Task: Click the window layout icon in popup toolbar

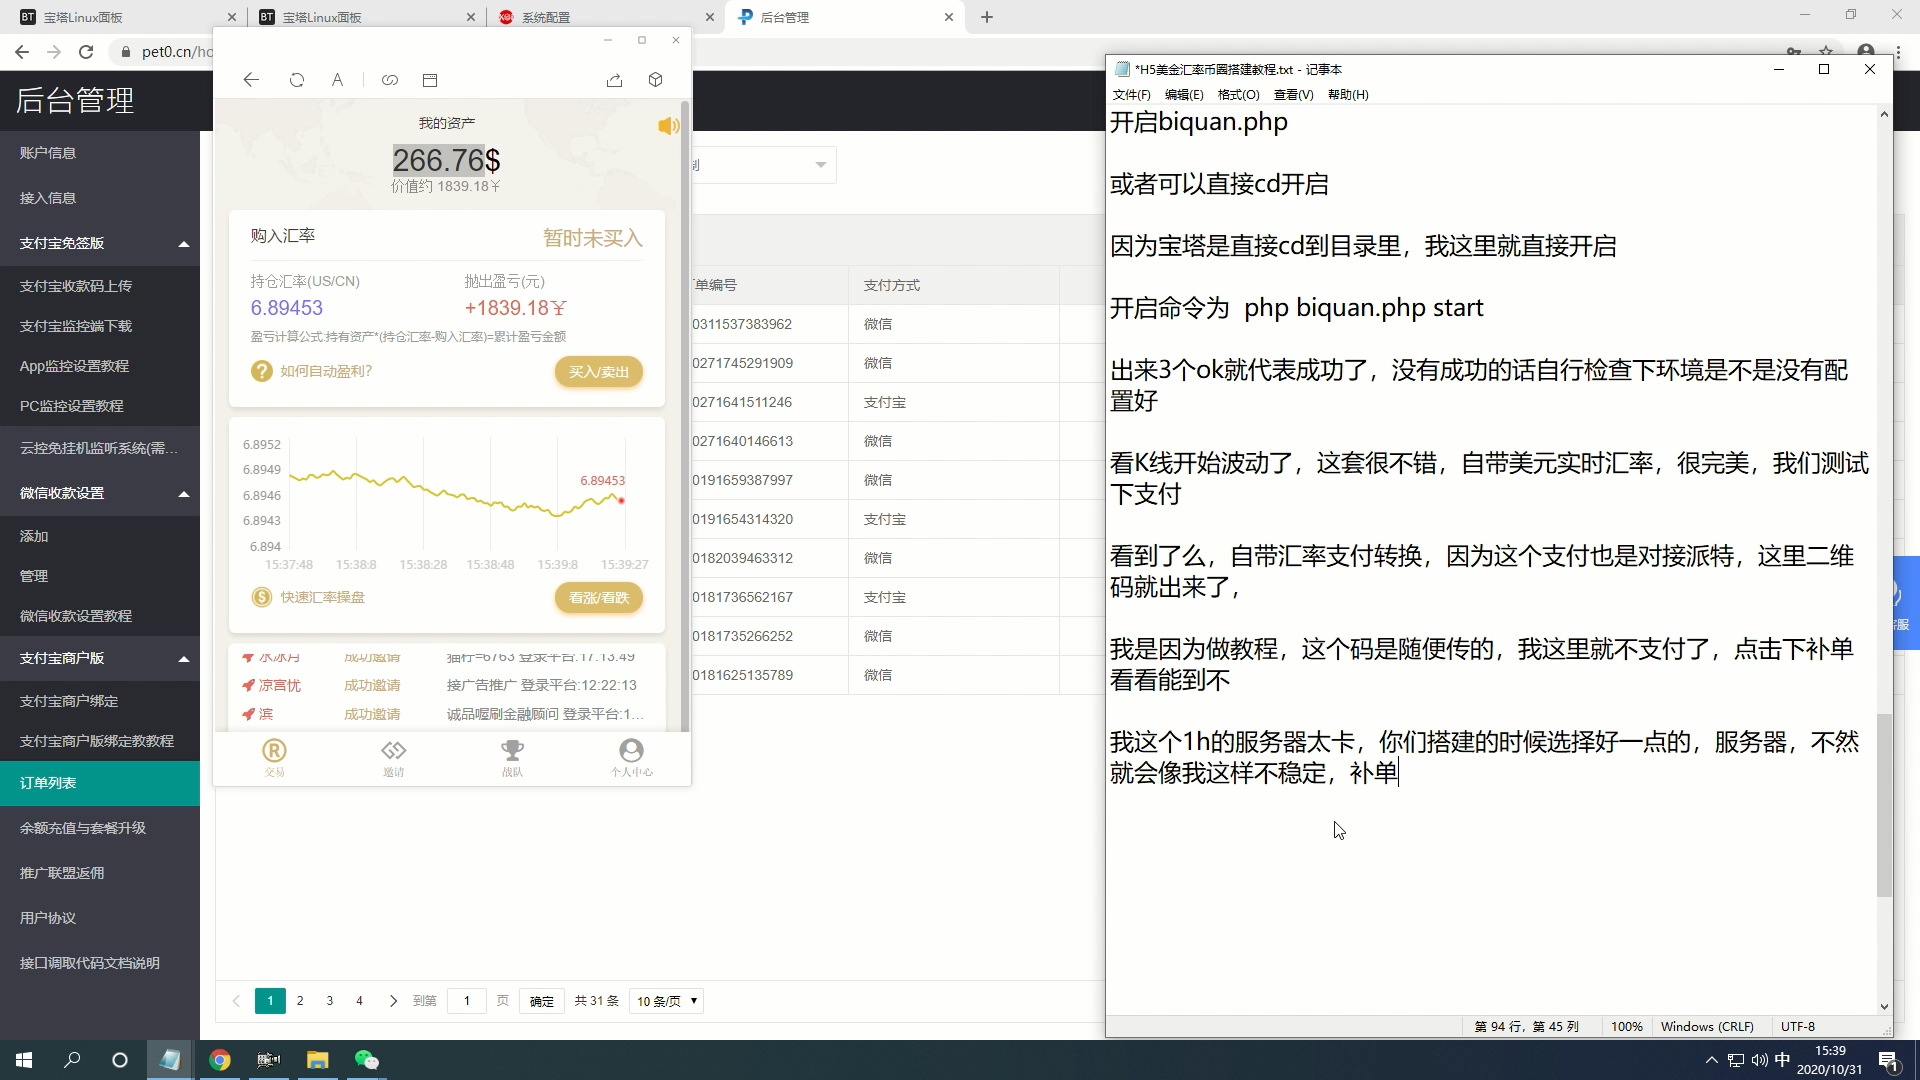Action: (430, 80)
